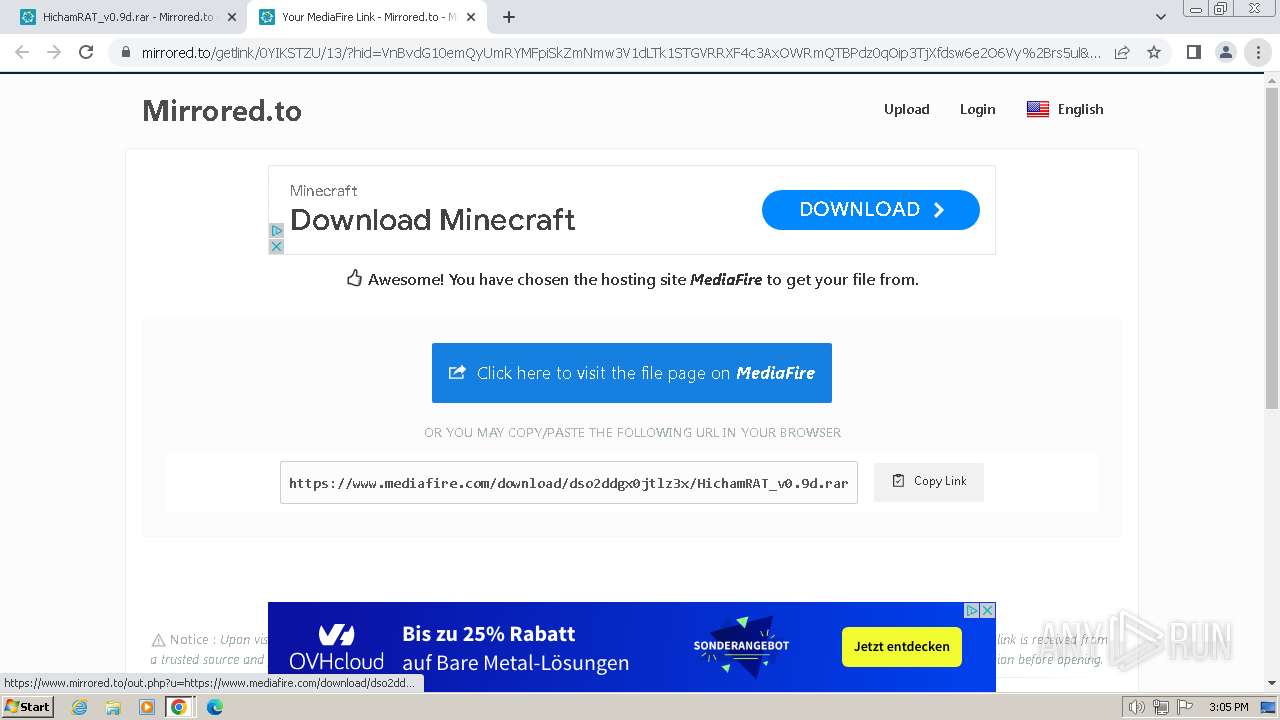Close the Minecraft ad banner

pyautogui.click(x=277, y=246)
